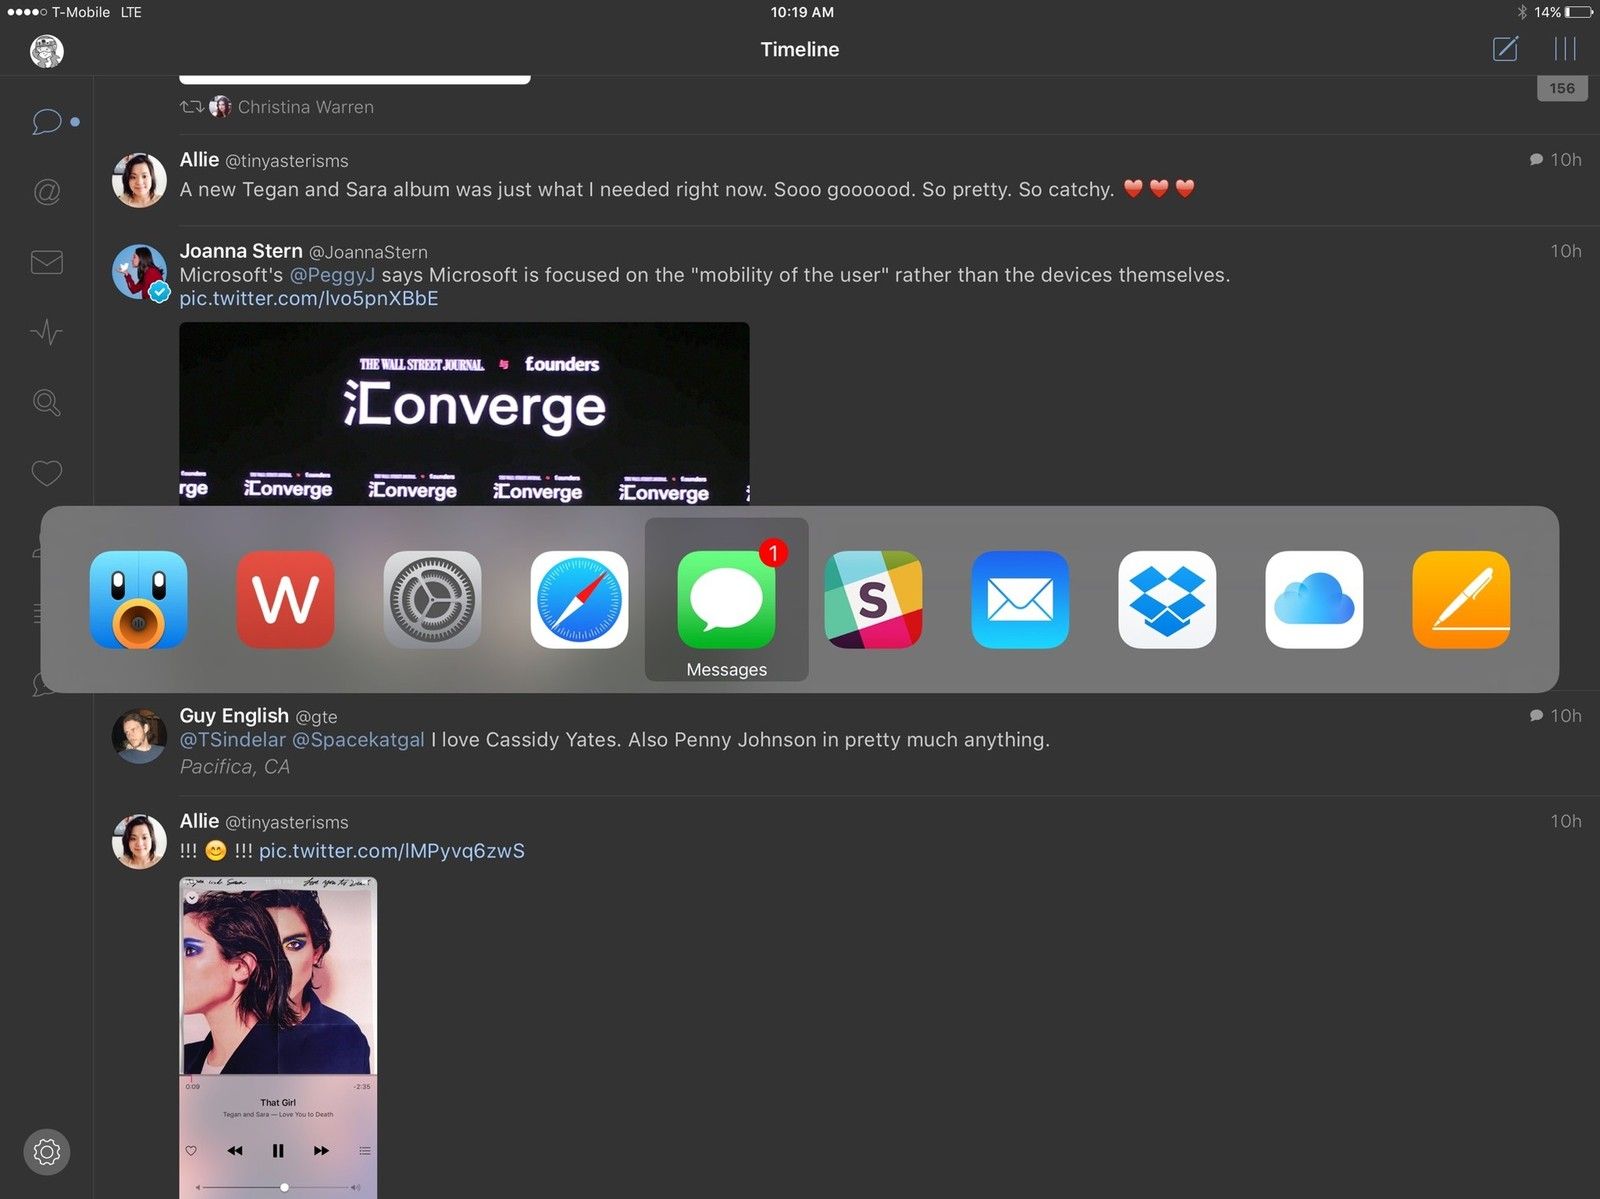Screen dimensions: 1600x1199
Task: Select the Pacifica, CA location text
Action: click(235, 767)
